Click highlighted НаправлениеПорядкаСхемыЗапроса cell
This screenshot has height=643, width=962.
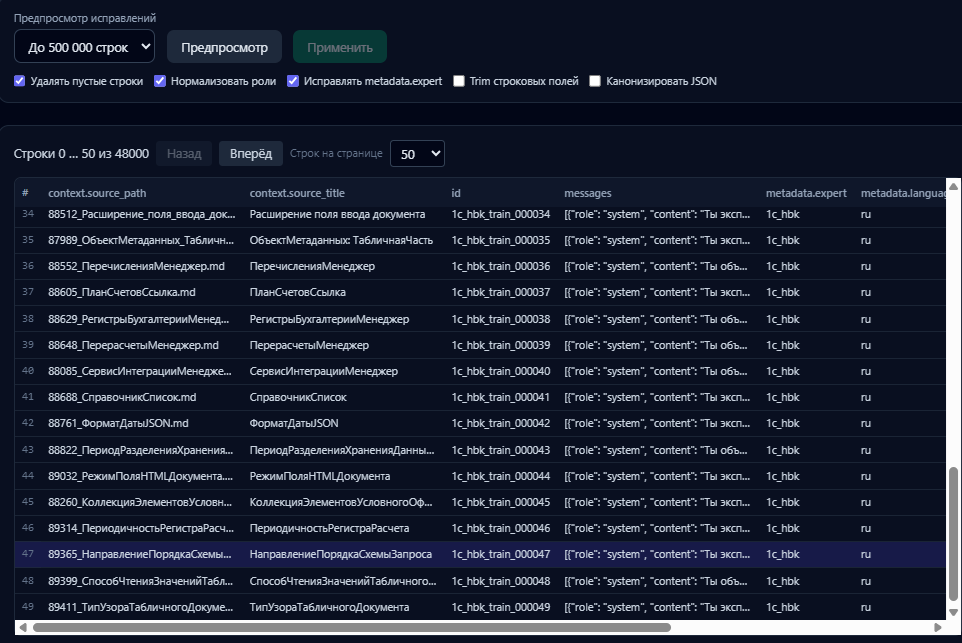[x=341, y=554]
